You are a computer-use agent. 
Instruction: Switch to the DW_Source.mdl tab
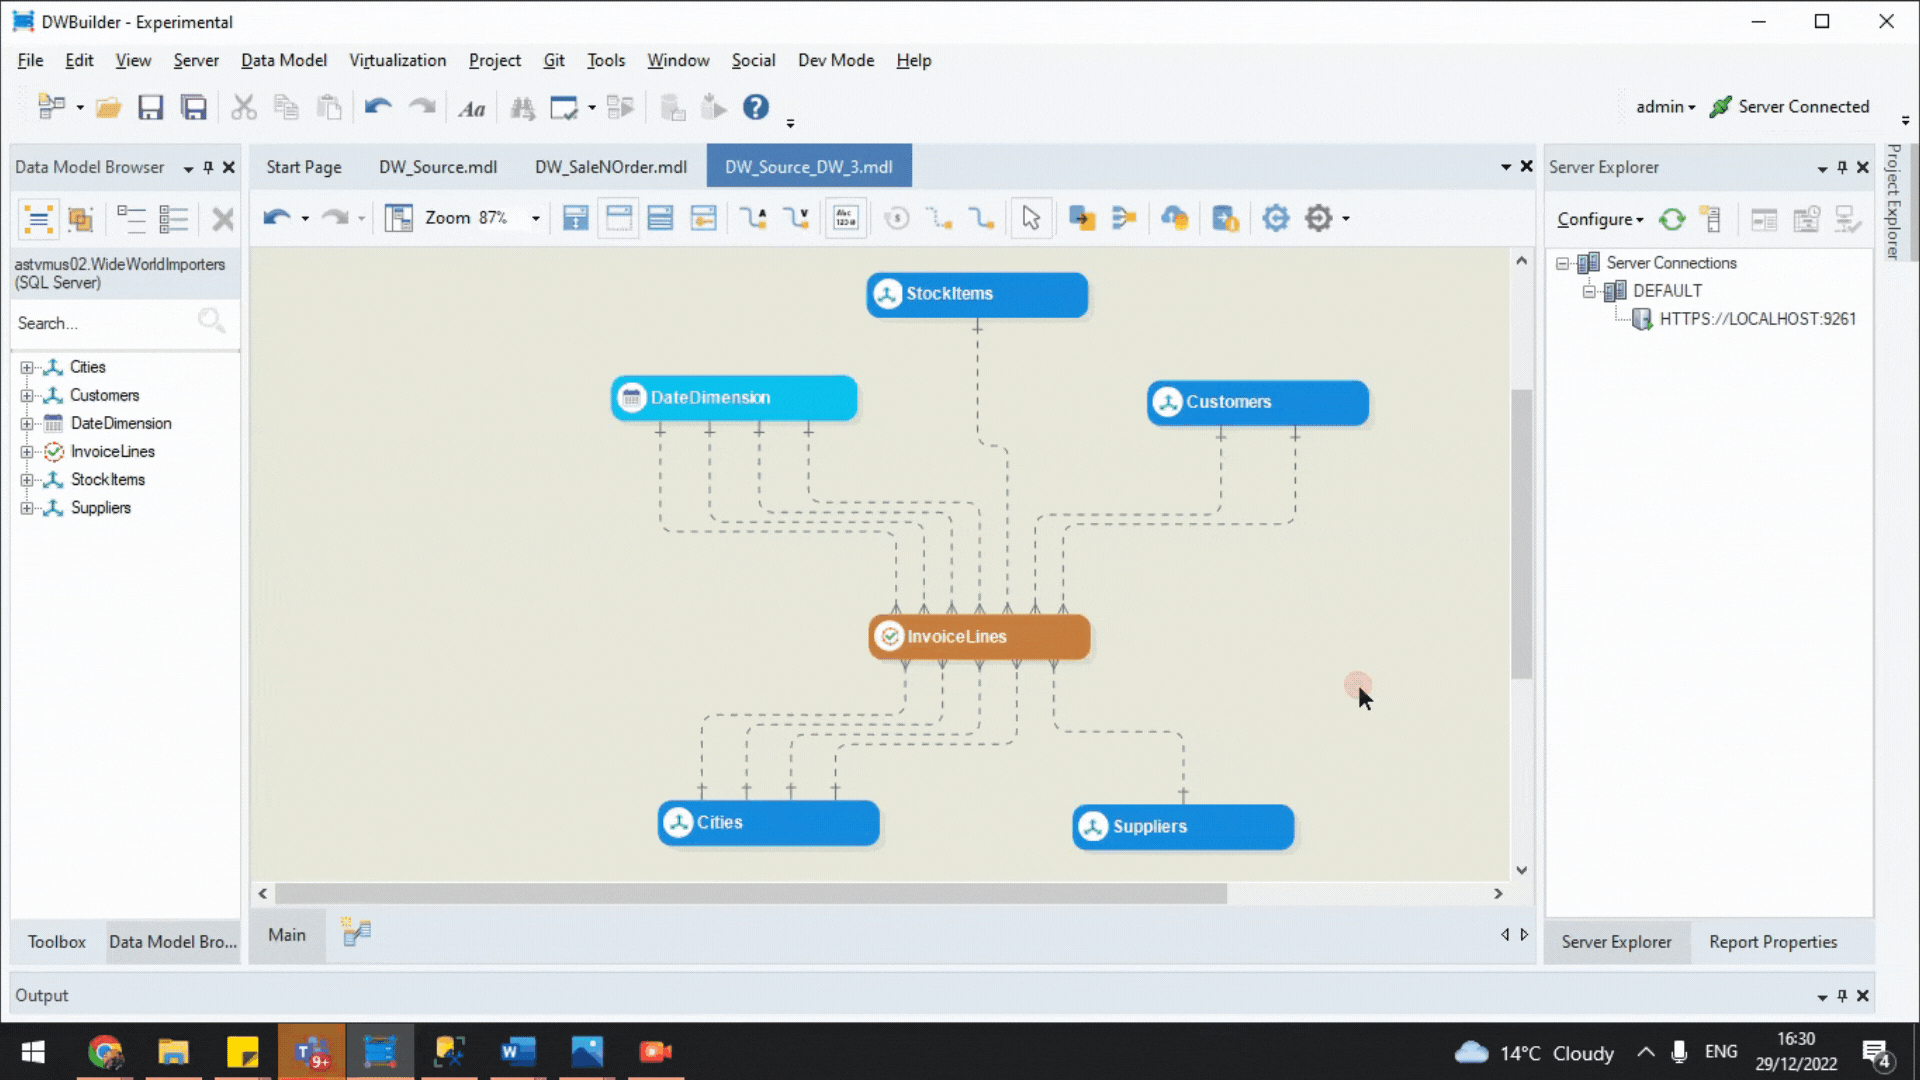pyautogui.click(x=437, y=167)
